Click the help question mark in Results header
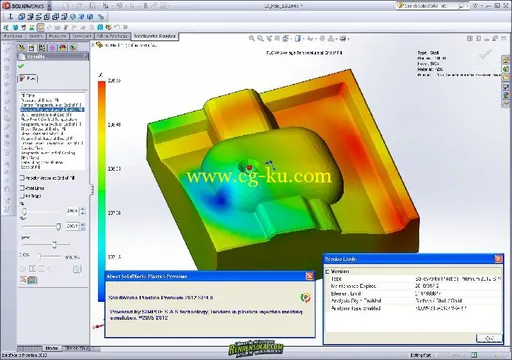This screenshot has width=512, height=360. click(85, 57)
